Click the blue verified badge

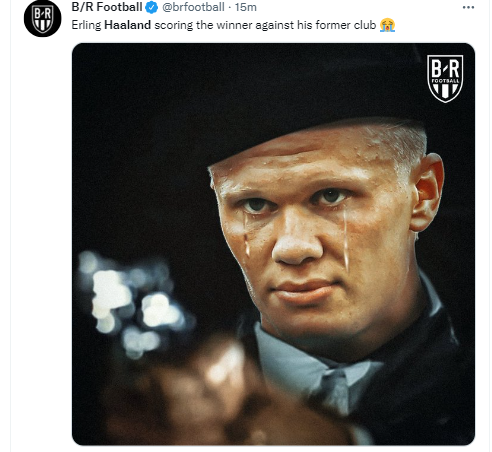coord(152,7)
